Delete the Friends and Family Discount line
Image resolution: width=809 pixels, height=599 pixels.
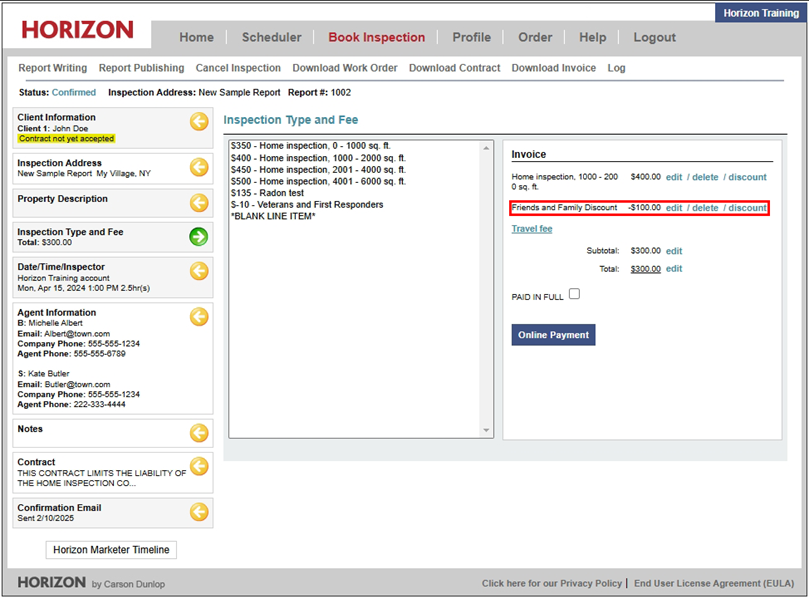tap(705, 208)
